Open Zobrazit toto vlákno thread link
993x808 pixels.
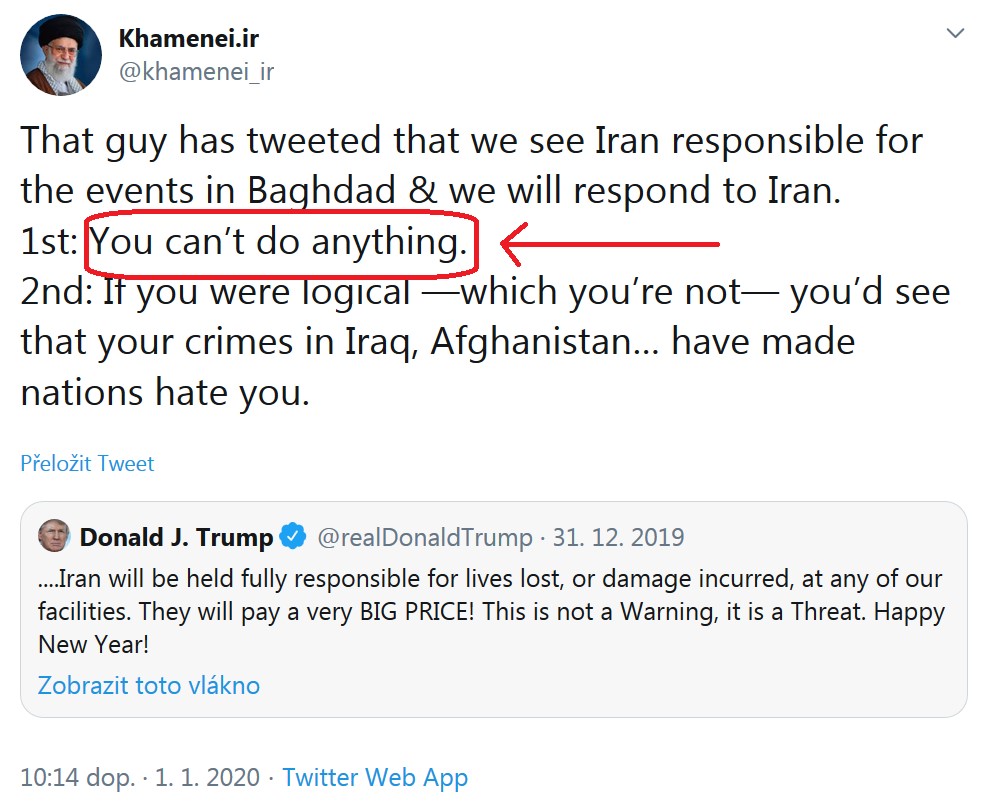coord(149,686)
